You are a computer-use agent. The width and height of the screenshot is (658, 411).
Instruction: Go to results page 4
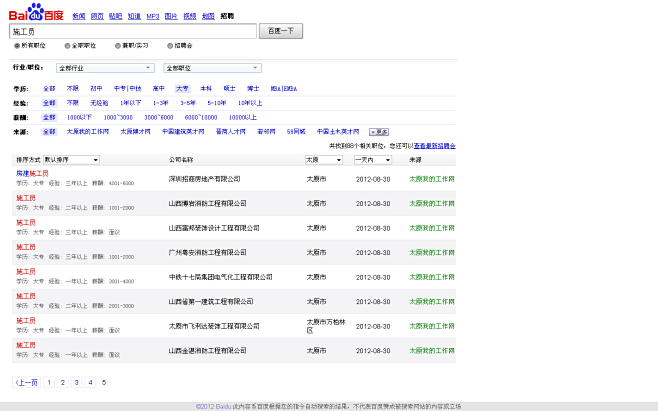pyautogui.click(x=90, y=382)
